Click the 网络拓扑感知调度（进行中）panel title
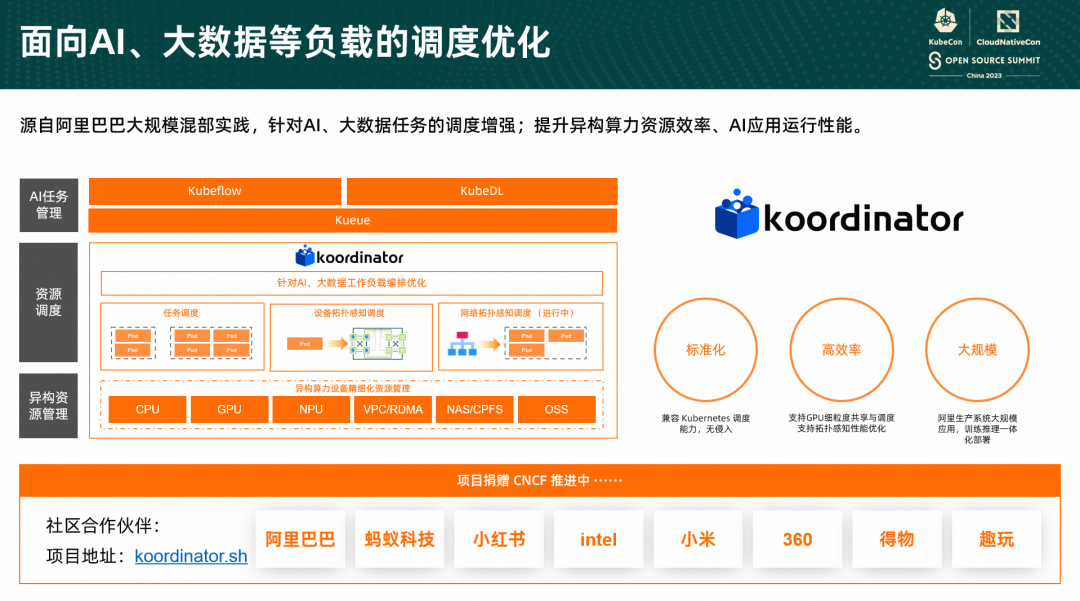The image size is (1080, 601). (519, 313)
